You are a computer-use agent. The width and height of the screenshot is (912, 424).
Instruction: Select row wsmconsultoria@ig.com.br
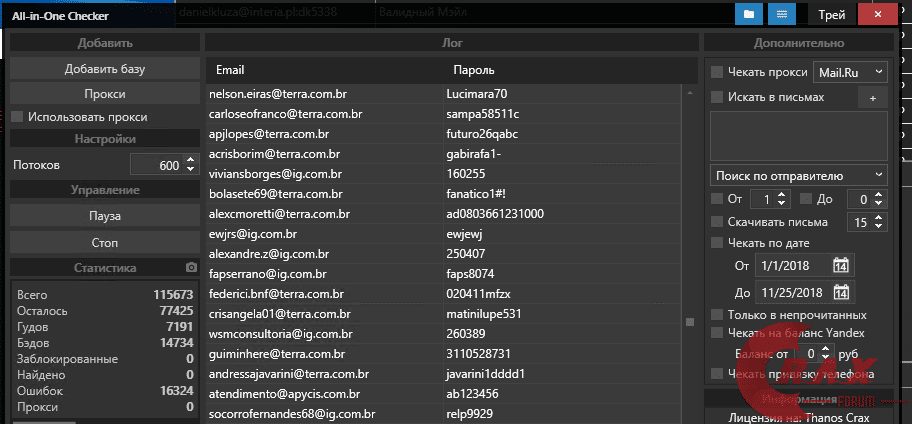(x=443, y=334)
